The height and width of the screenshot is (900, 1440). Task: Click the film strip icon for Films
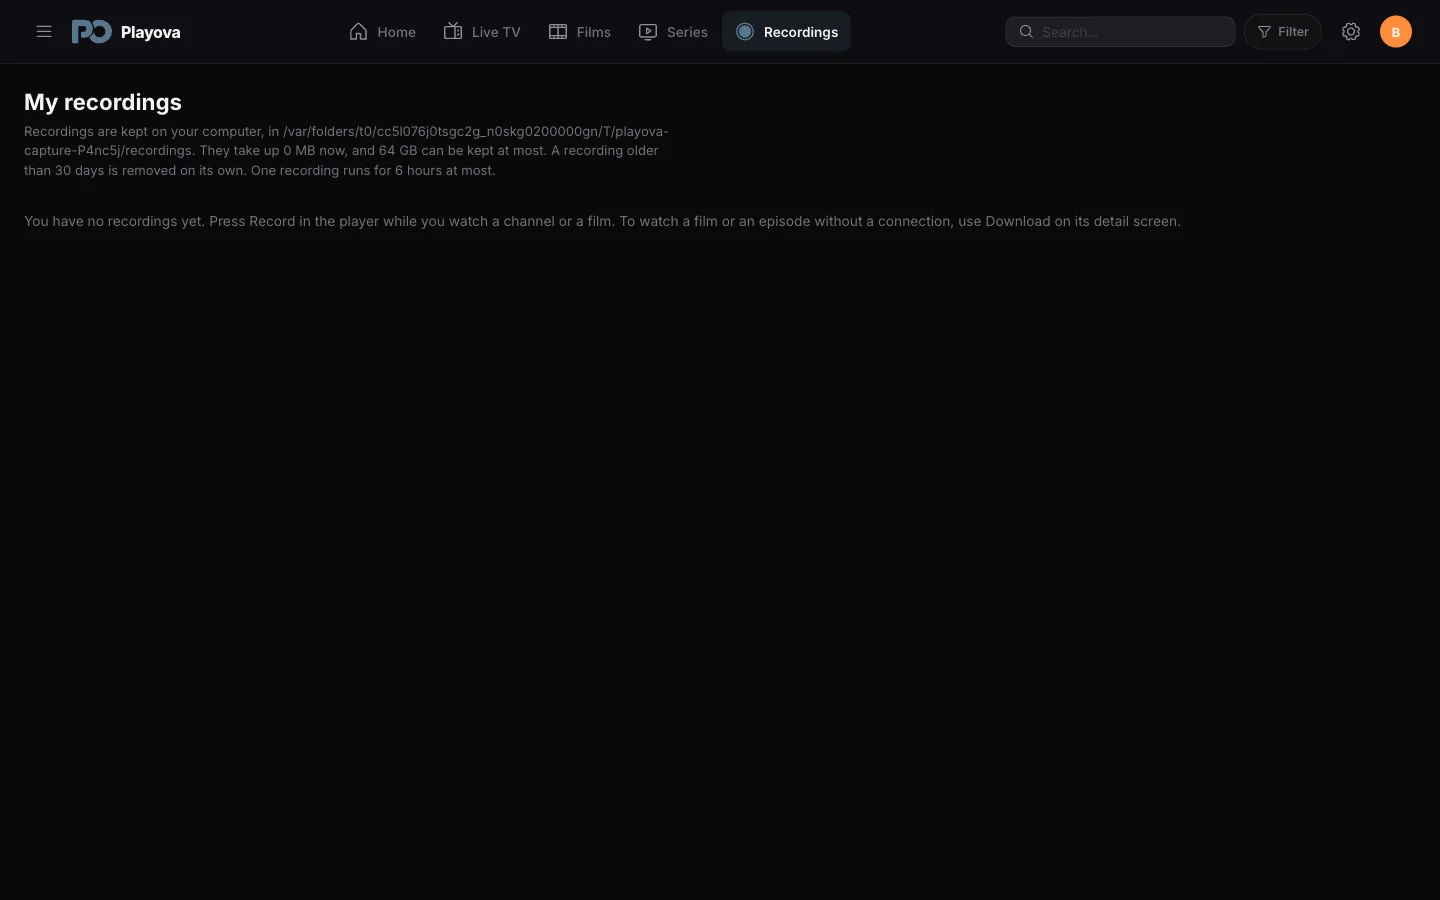pos(558,32)
